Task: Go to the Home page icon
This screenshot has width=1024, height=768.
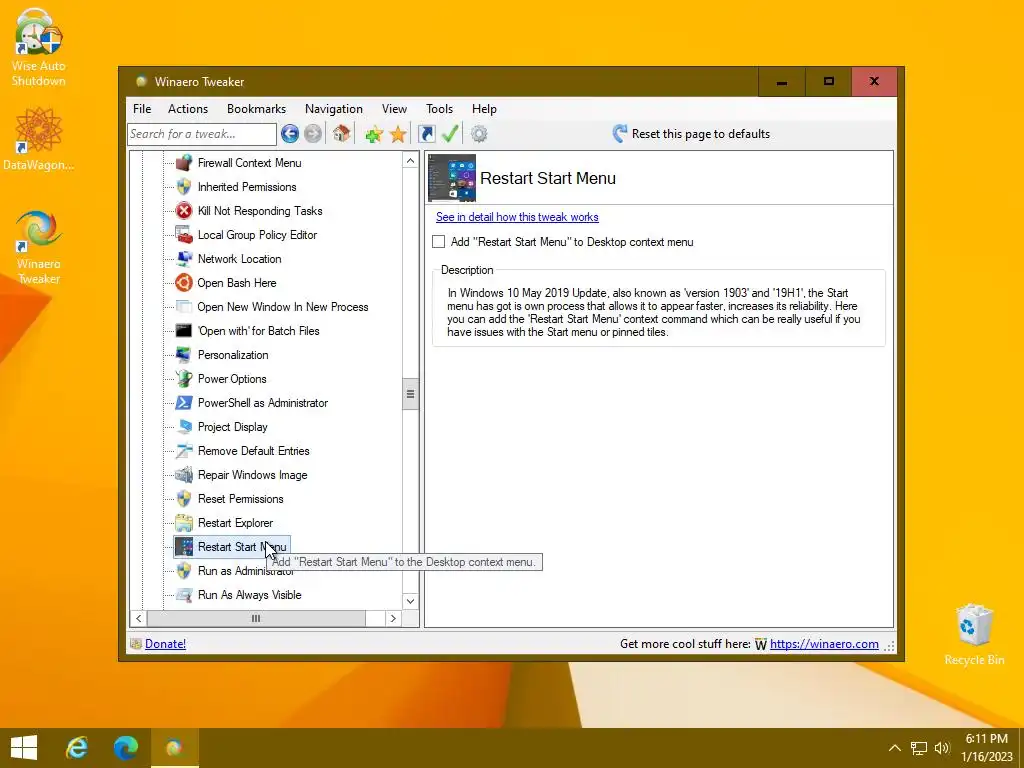Action: pos(341,134)
